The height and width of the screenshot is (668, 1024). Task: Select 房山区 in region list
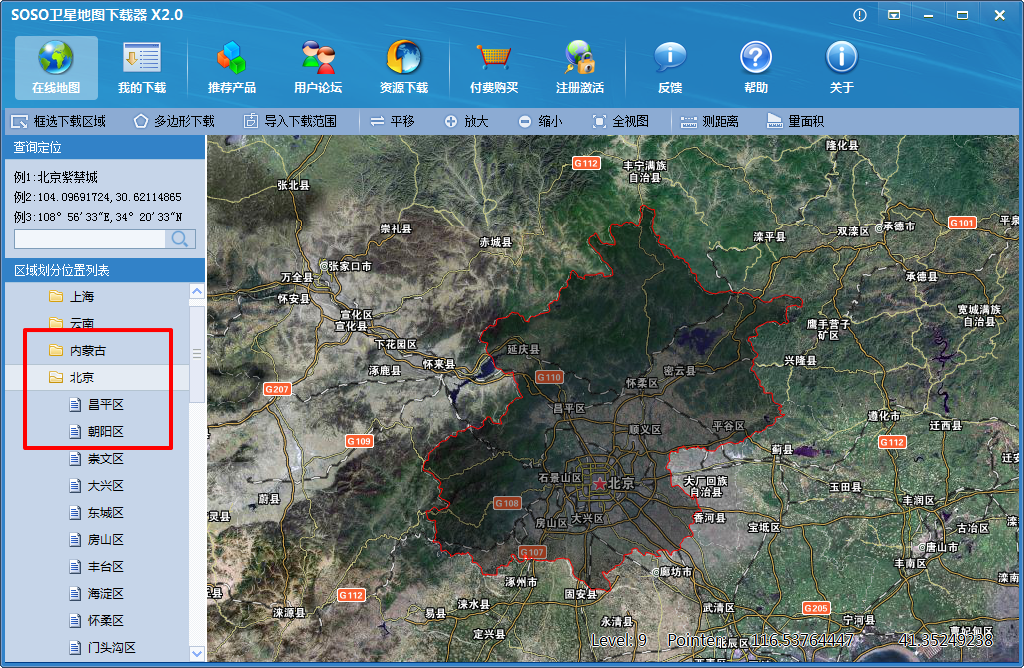[97, 540]
